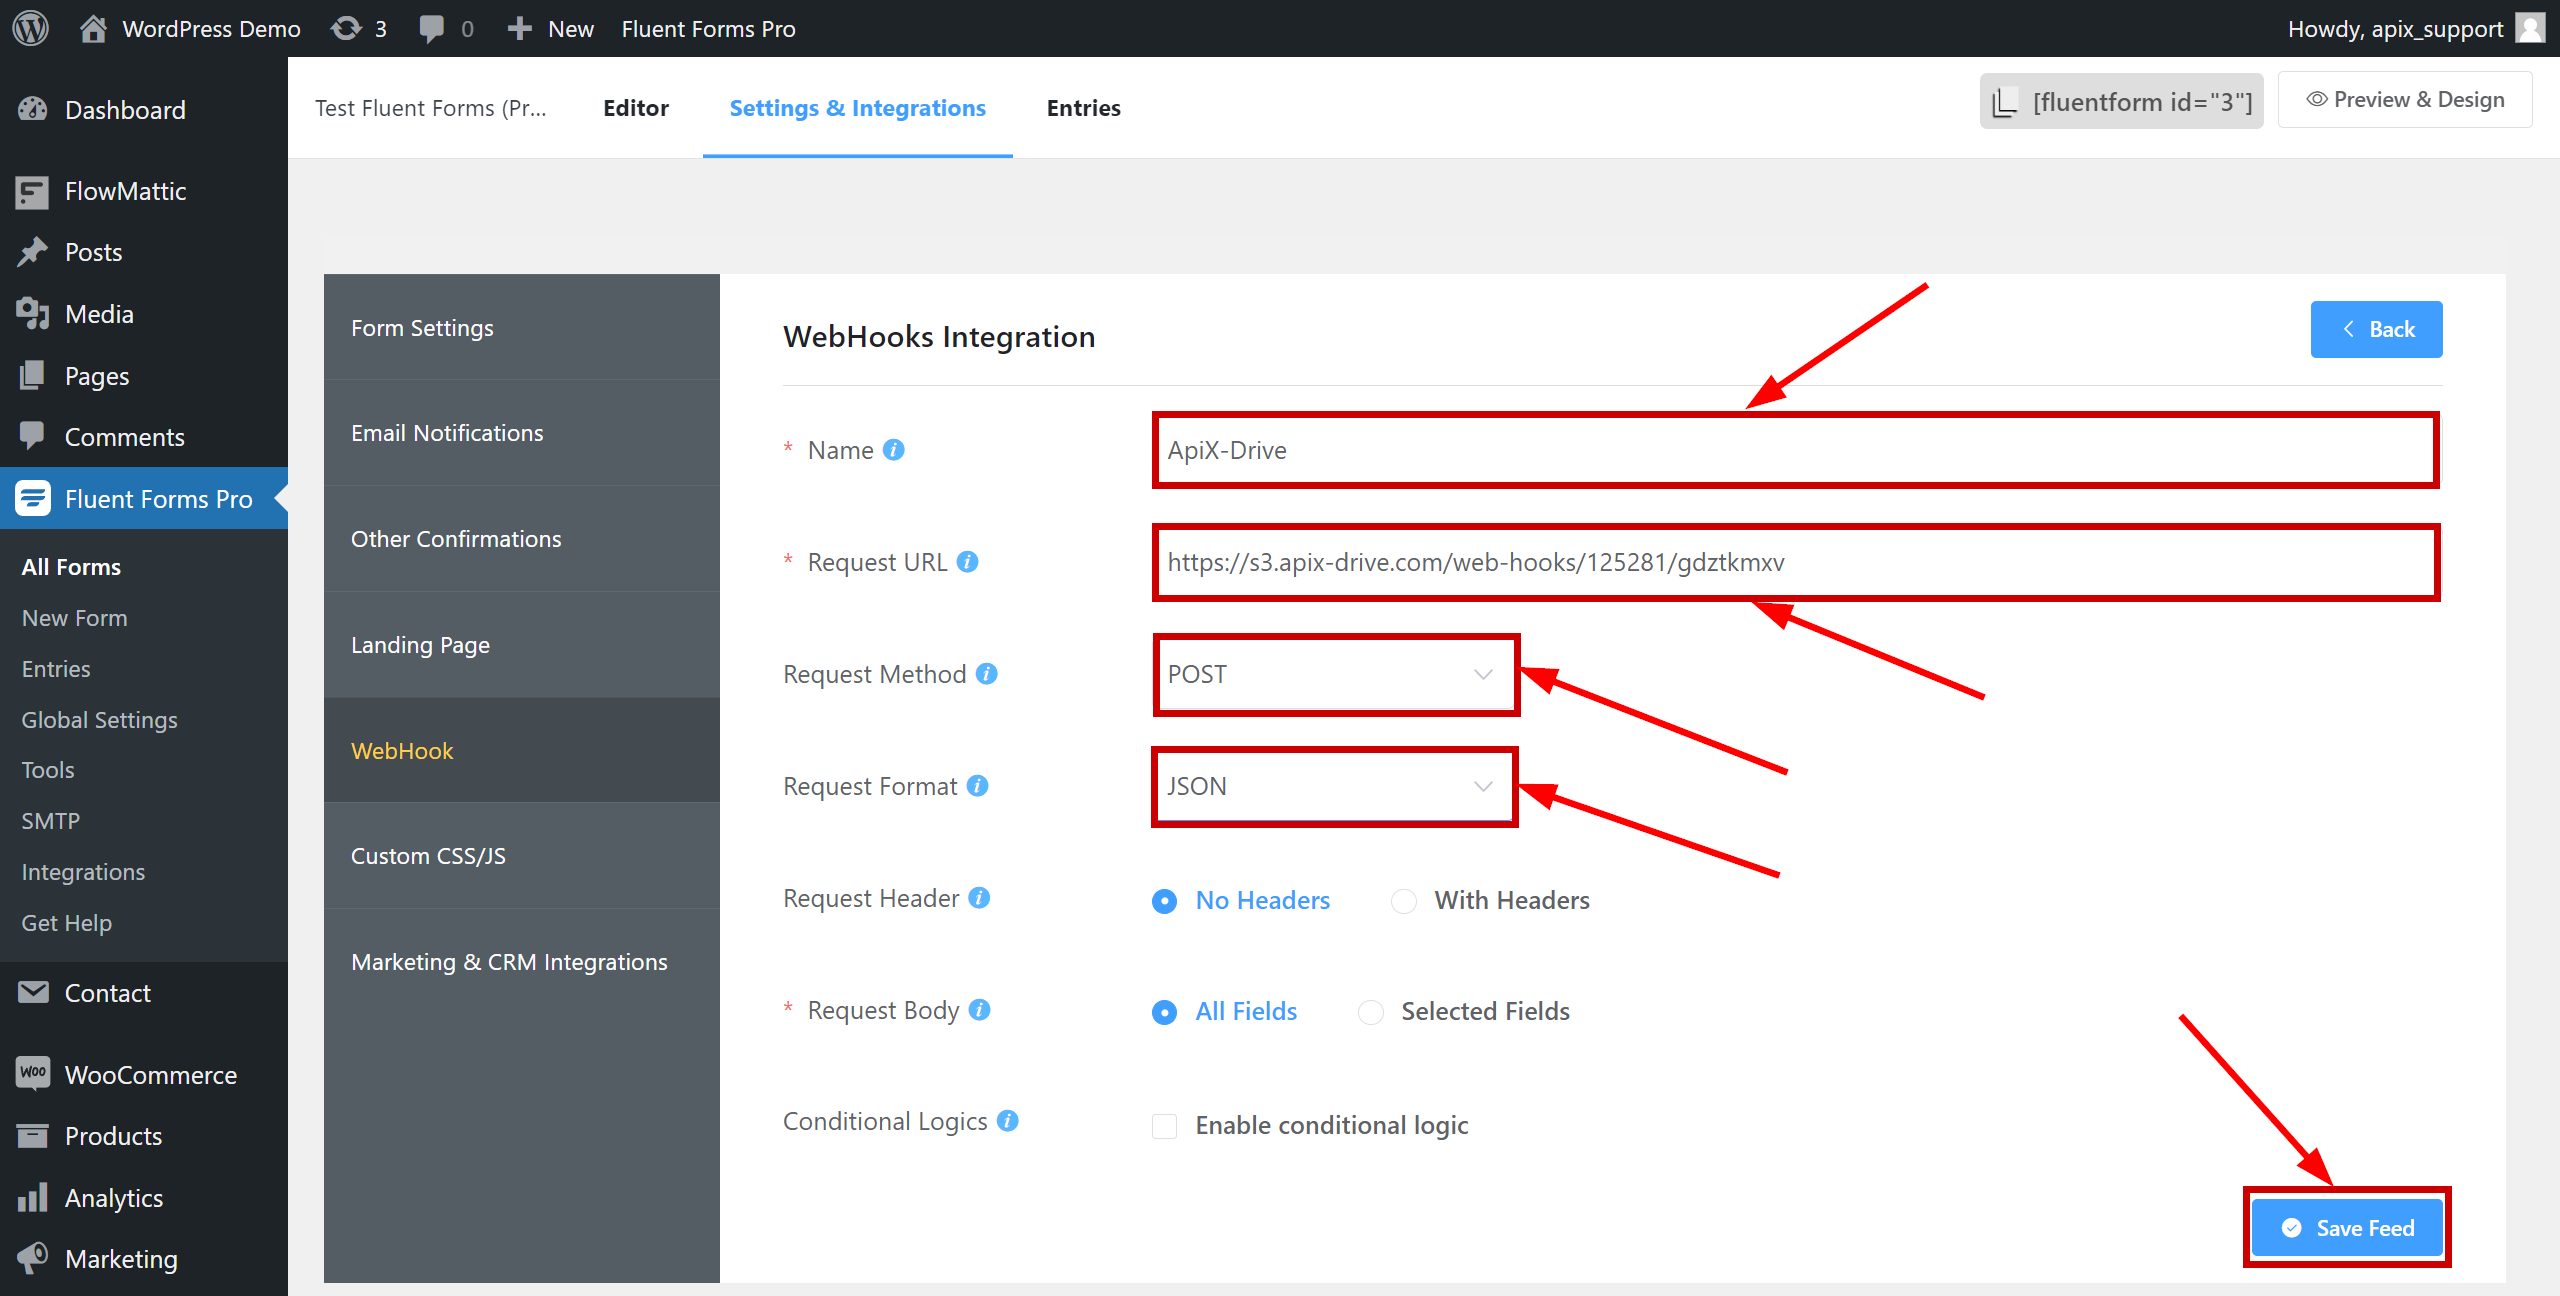Viewport: 2560px width, 1296px height.
Task: Click the Dashboard gauge icon
Action: (32, 109)
